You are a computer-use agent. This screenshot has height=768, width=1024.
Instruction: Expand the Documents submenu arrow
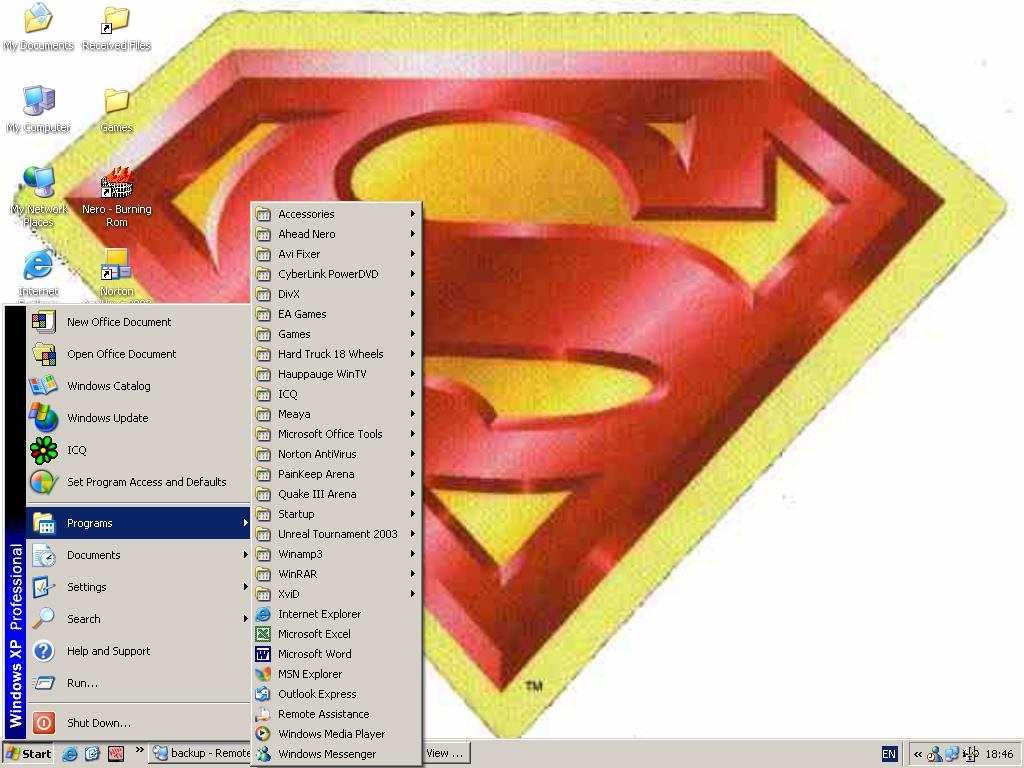246,555
